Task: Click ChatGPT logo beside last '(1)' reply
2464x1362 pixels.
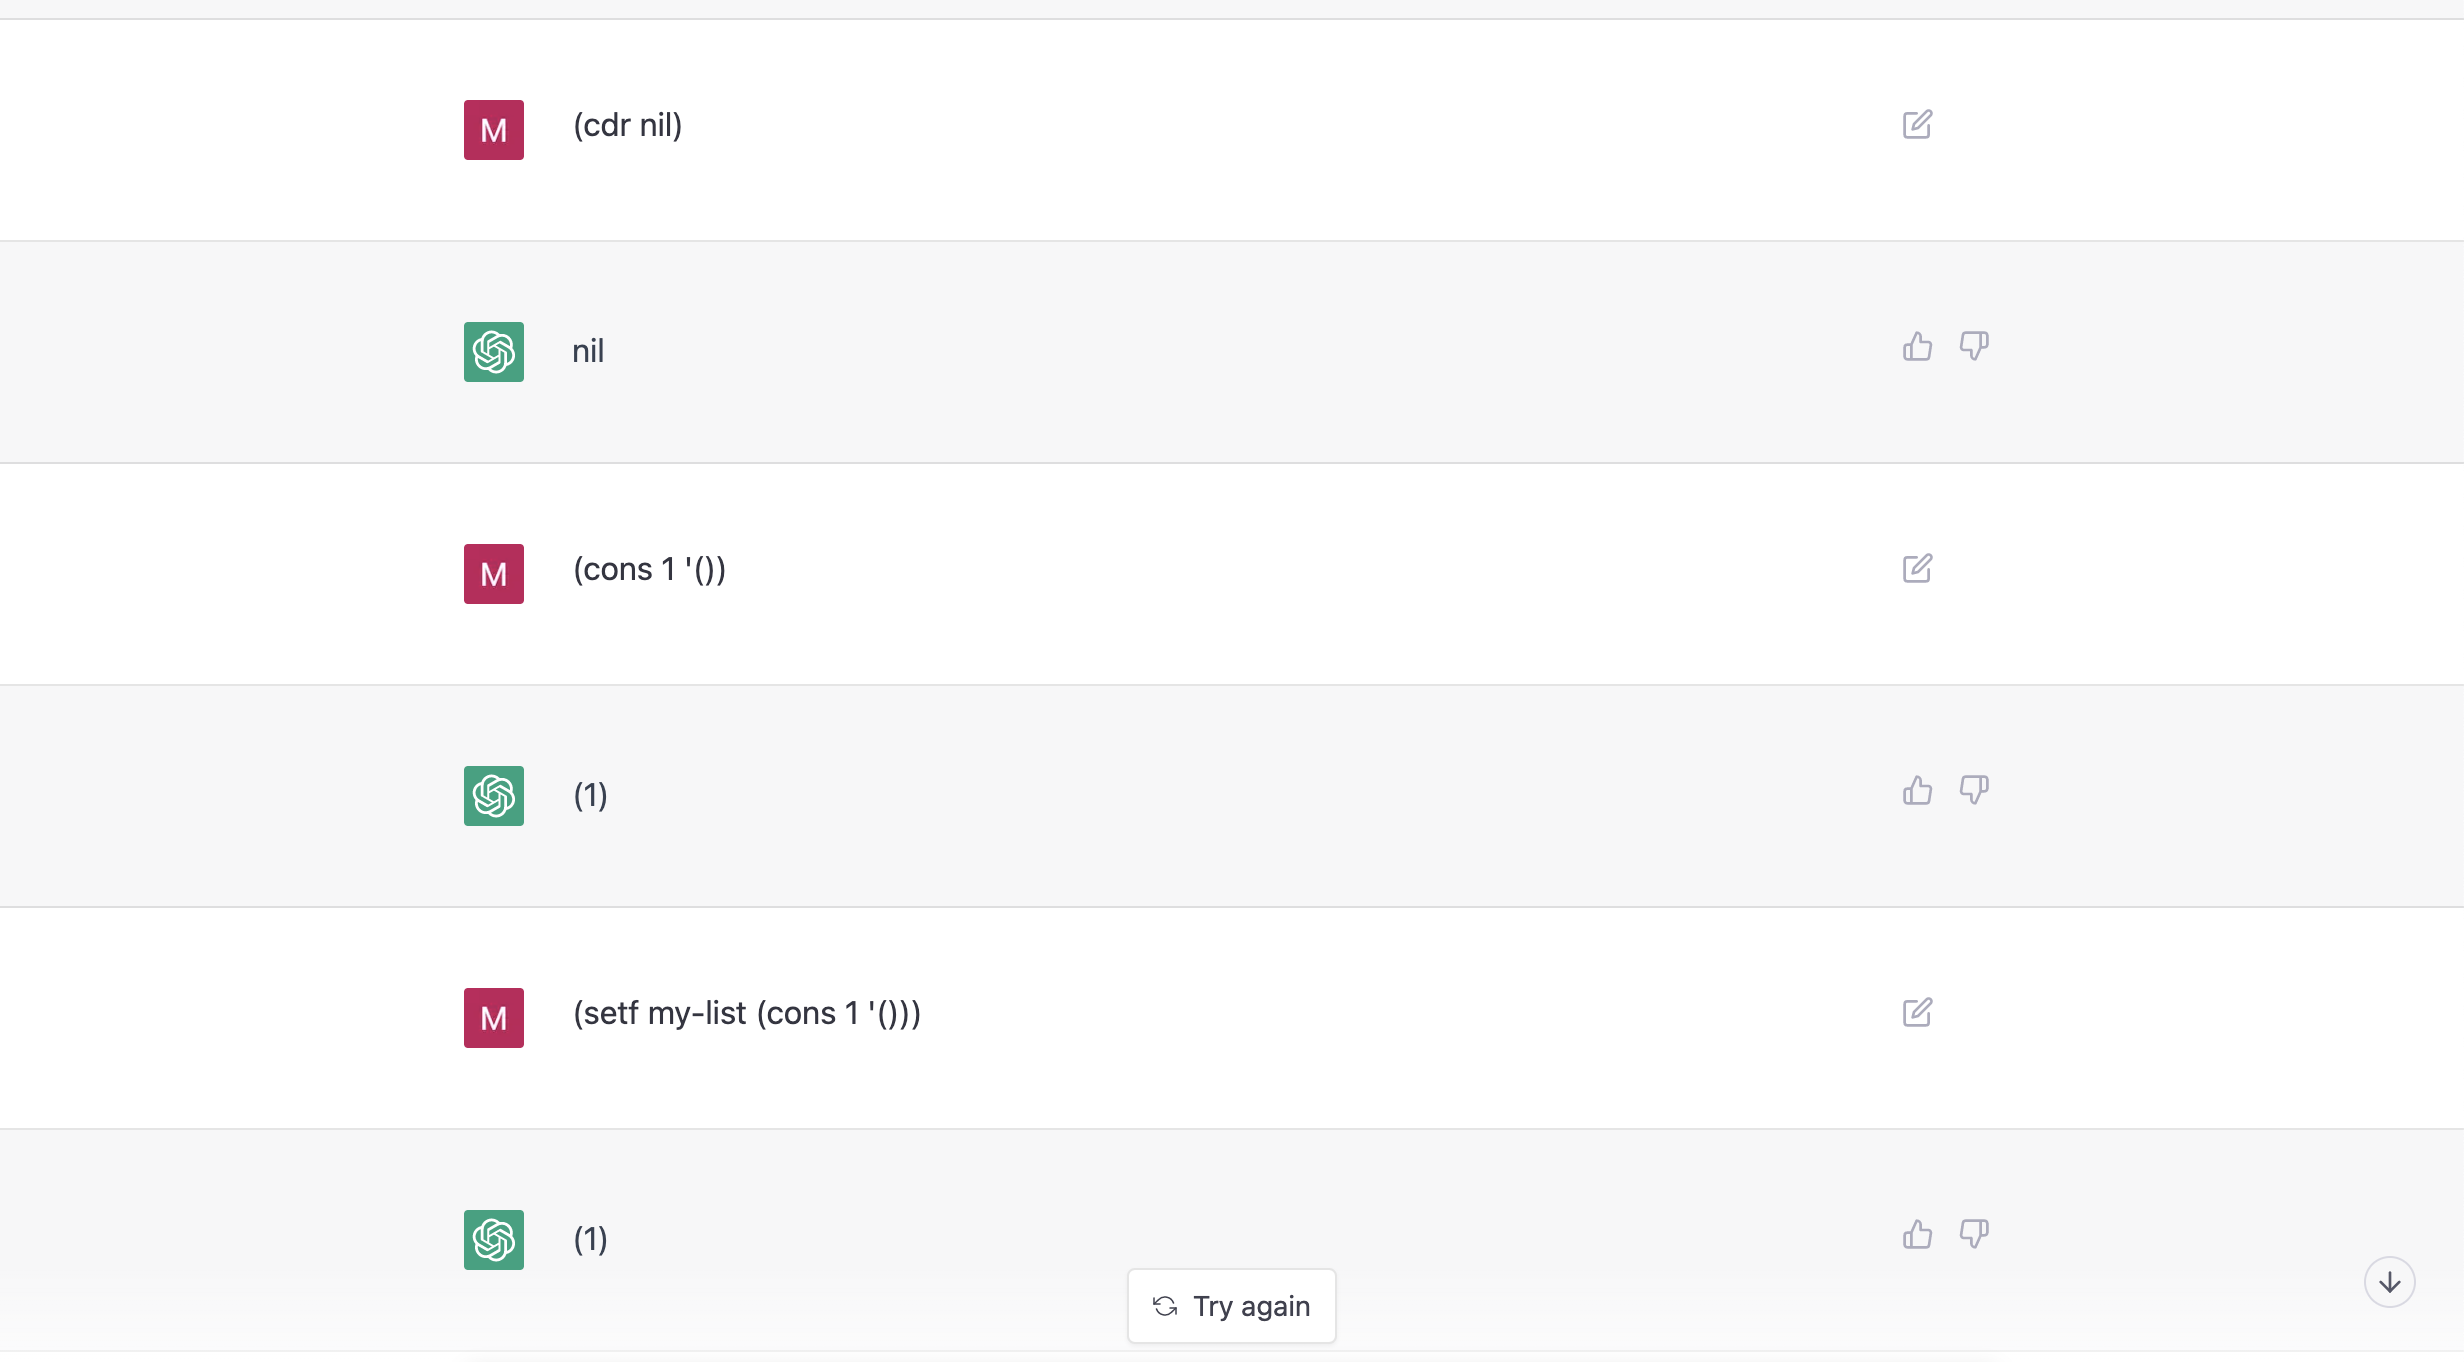Action: [x=494, y=1240]
